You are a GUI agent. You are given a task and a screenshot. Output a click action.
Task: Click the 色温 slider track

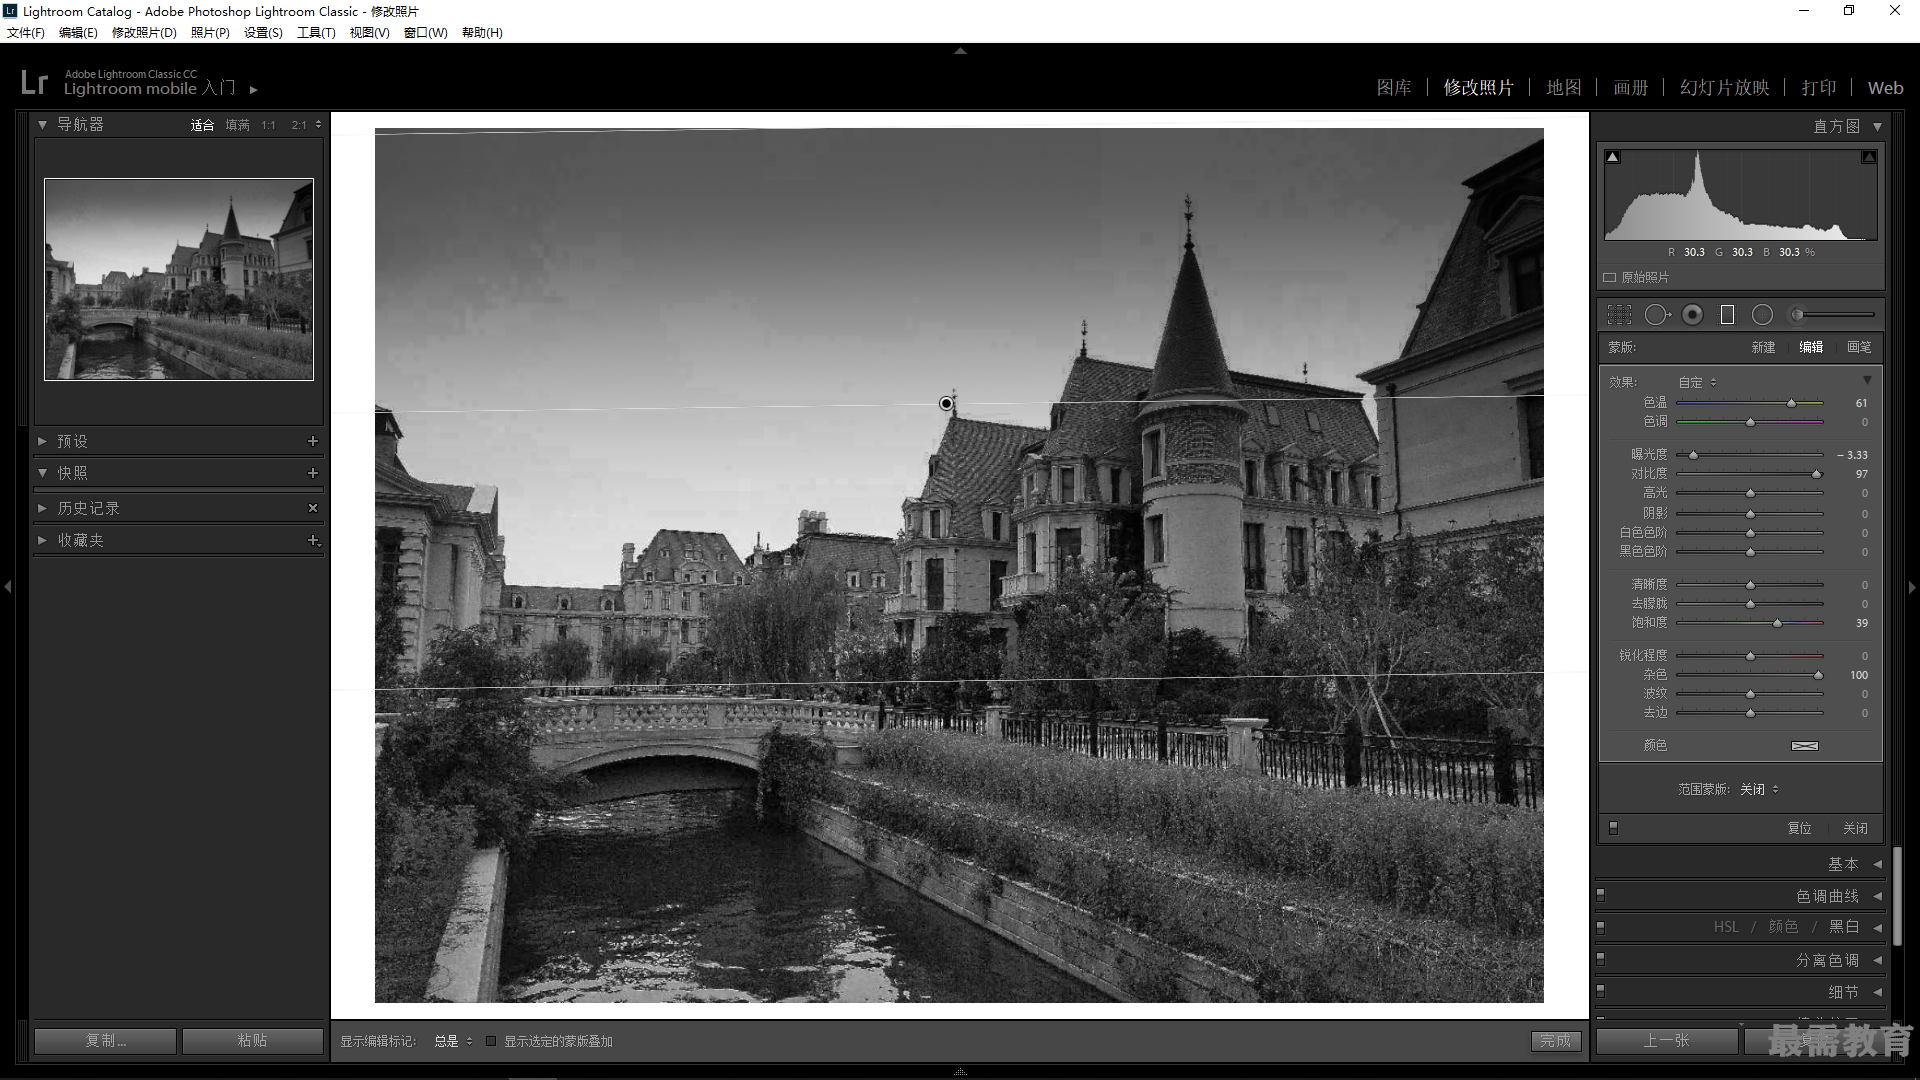1750,403
